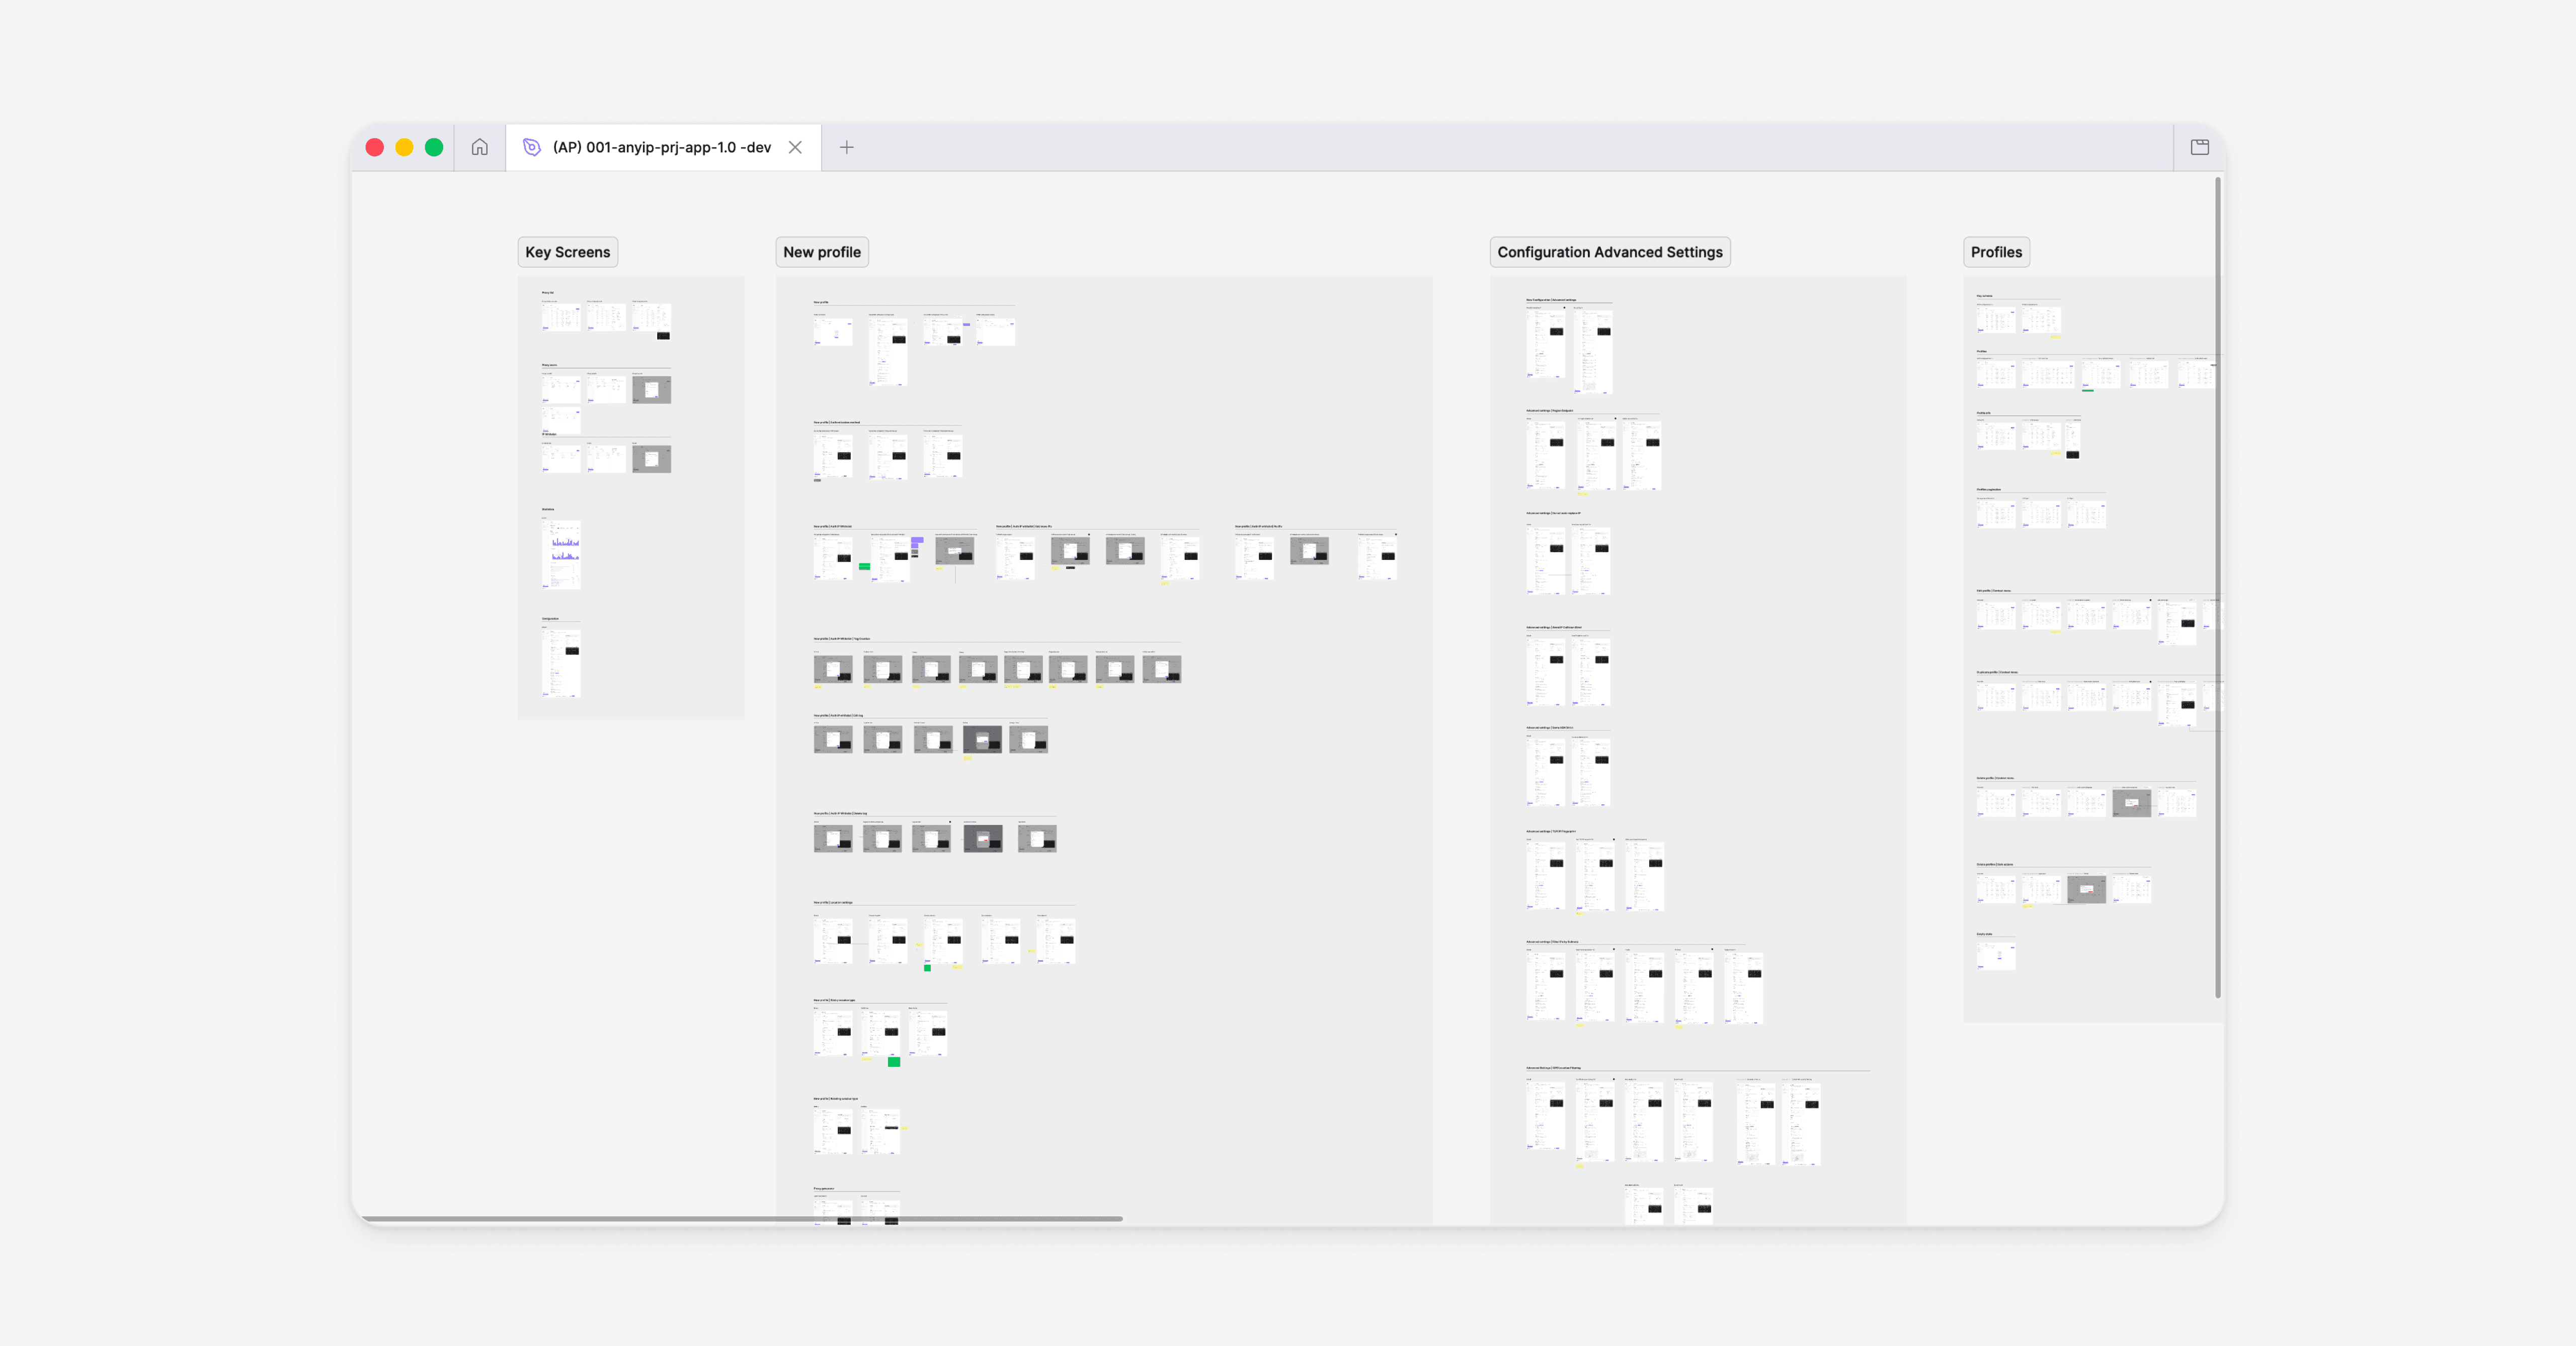Click the Penpot logo on the file tab
This screenshot has height=1346, width=2576.
coord(532,147)
